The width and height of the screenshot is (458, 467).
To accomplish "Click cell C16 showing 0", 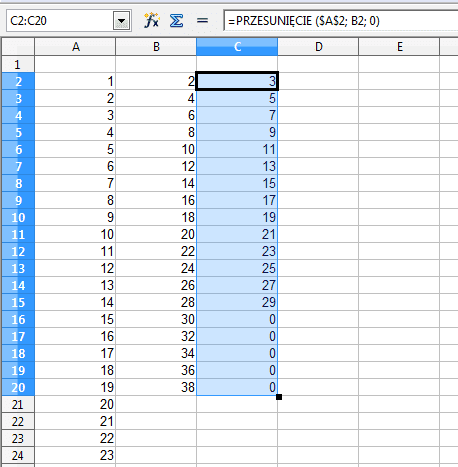I will point(237,319).
